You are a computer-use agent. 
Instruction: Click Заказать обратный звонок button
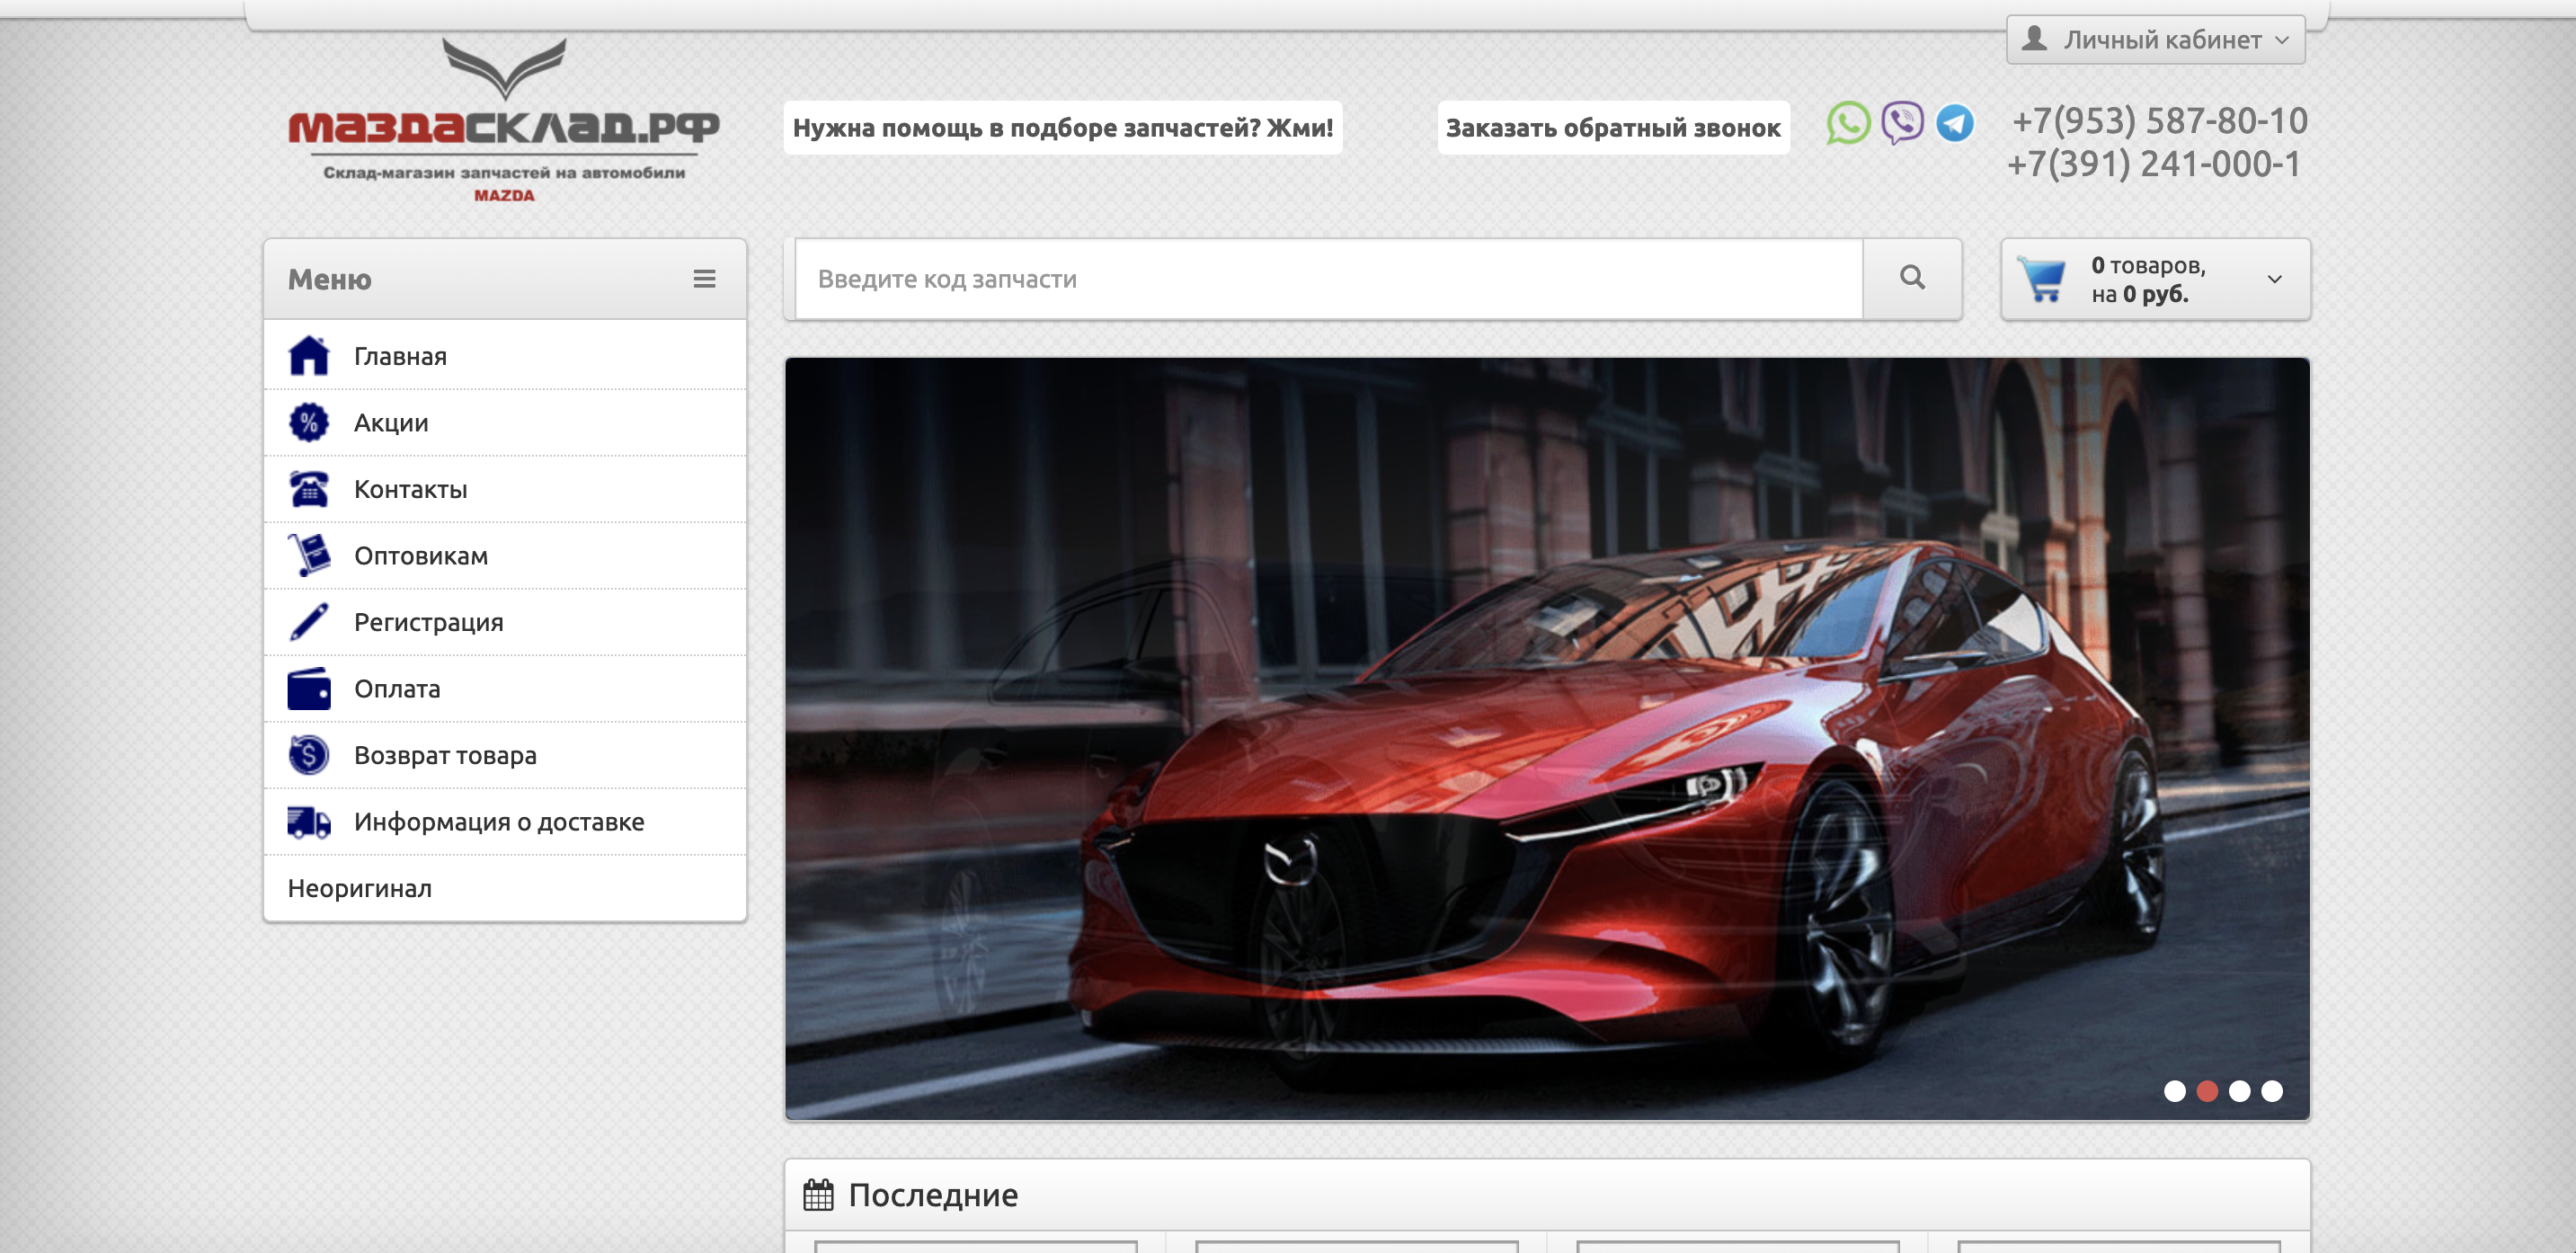pos(1612,128)
